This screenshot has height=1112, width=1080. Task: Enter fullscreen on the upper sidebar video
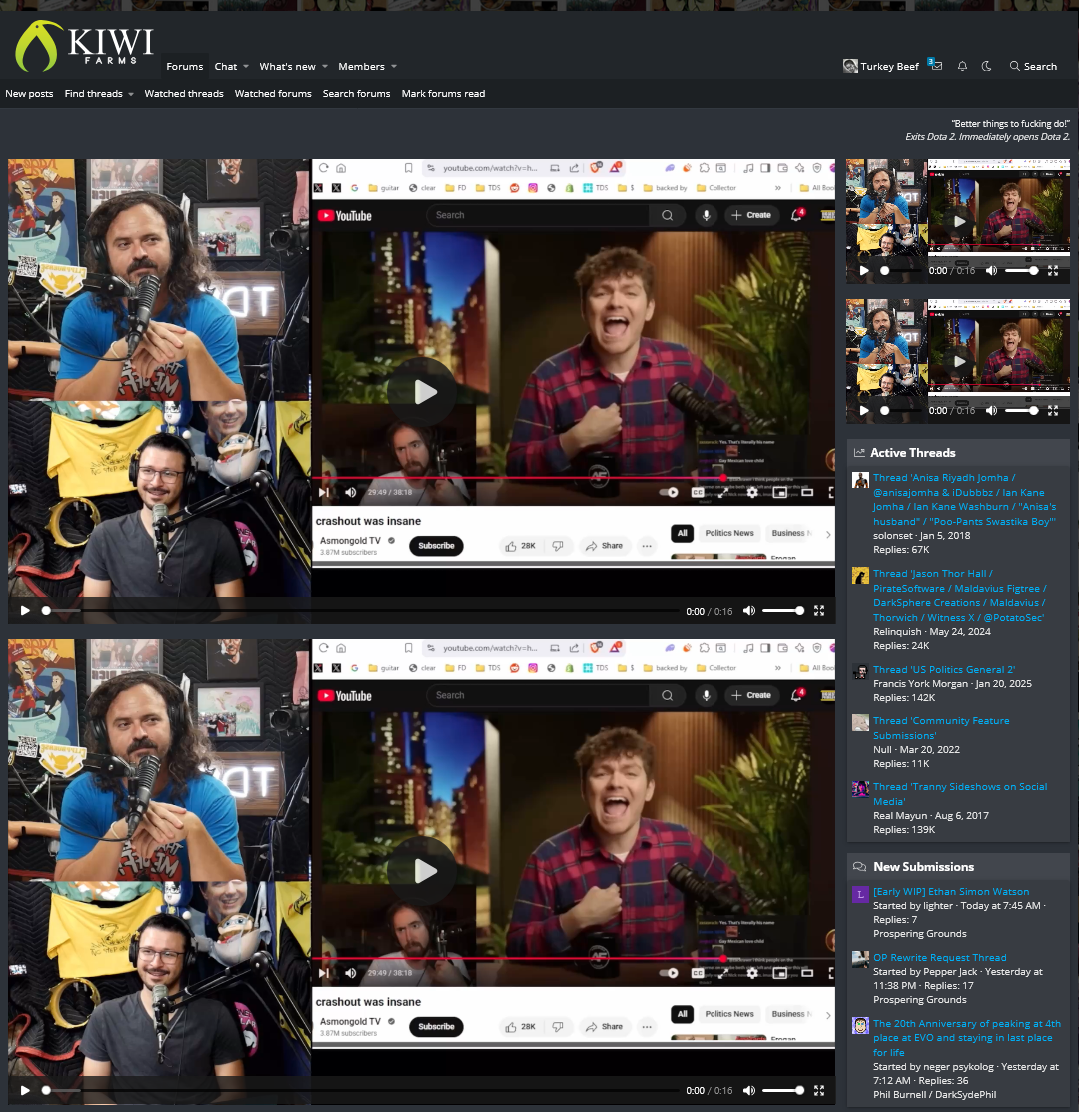(1053, 270)
